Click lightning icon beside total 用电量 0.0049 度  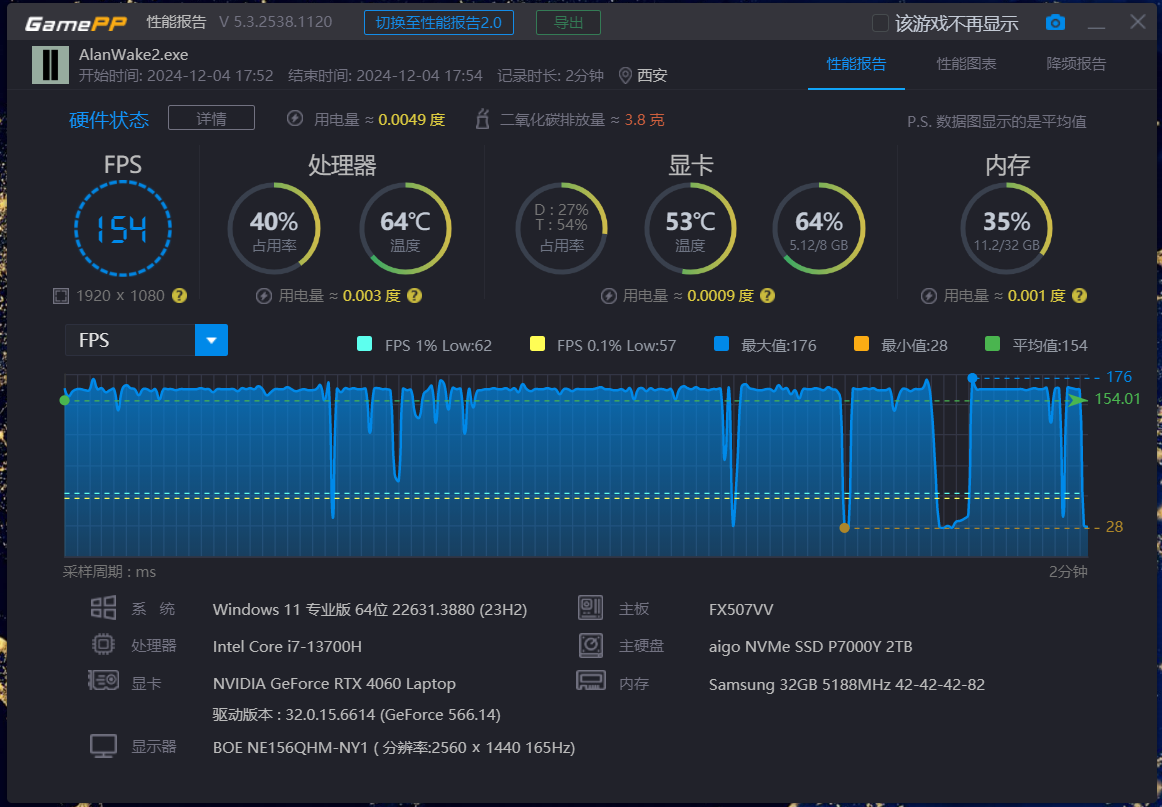point(295,119)
